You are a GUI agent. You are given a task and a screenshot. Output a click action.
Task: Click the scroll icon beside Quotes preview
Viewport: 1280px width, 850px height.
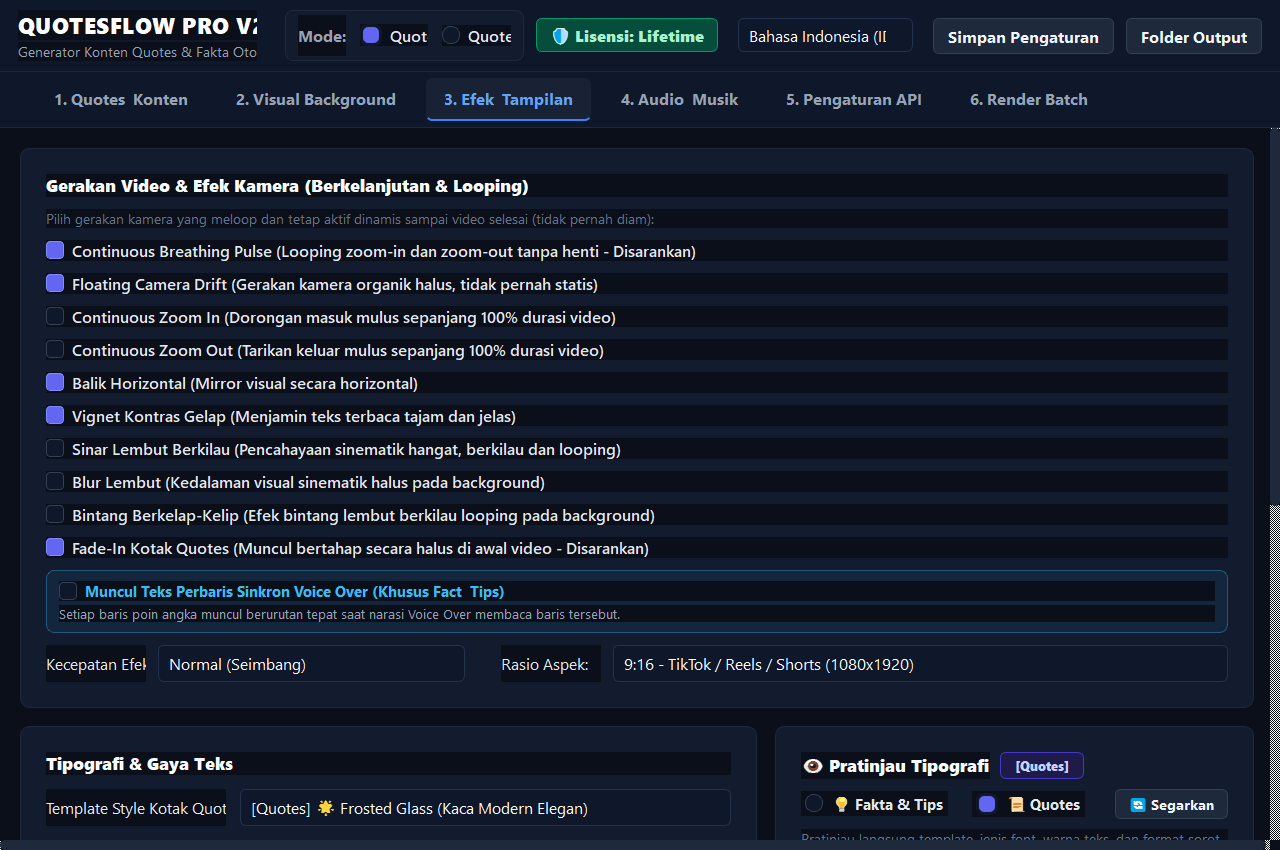pos(1016,804)
